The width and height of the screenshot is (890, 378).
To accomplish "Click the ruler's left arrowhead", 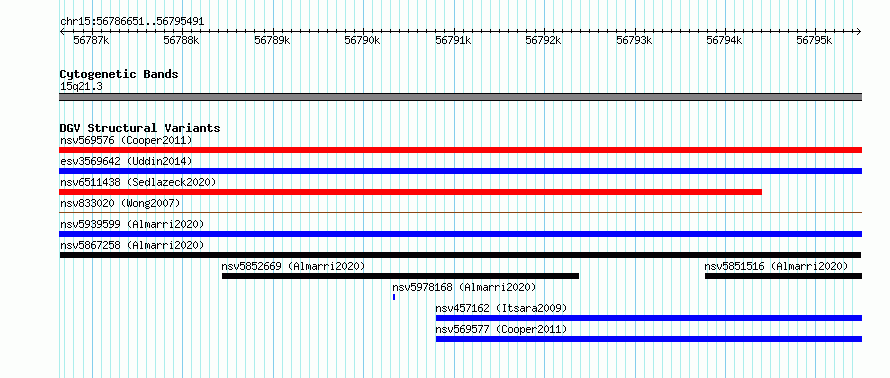I will pos(62,32).
